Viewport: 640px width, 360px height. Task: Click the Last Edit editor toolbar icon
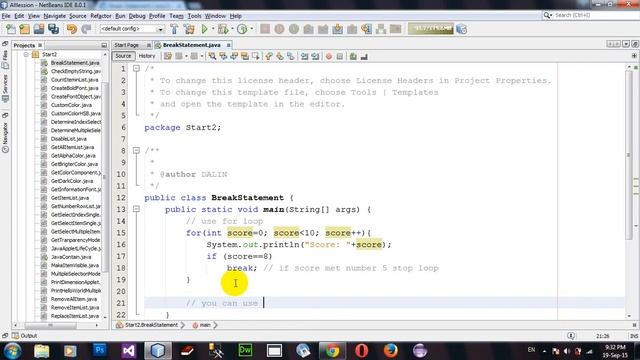[x=168, y=56]
